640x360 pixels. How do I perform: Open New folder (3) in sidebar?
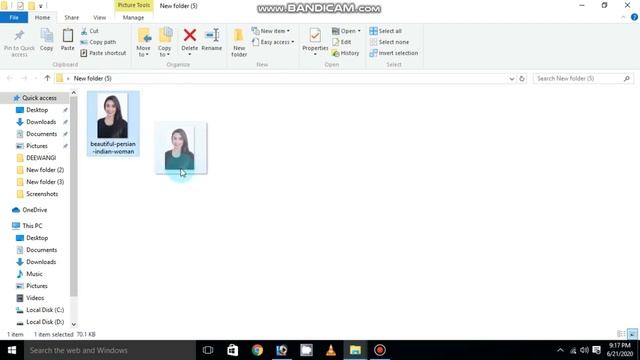pyautogui.click(x=45, y=182)
